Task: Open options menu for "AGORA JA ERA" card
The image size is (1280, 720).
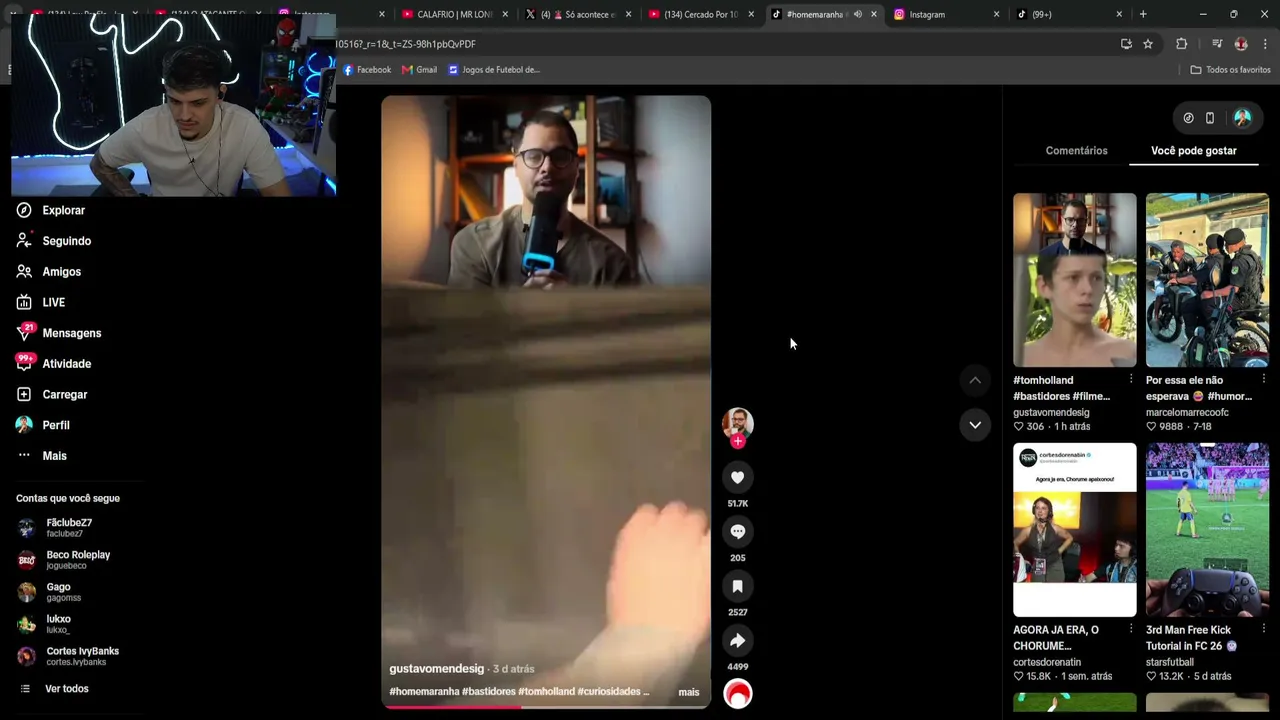Action: click(x=1131, y=630)
